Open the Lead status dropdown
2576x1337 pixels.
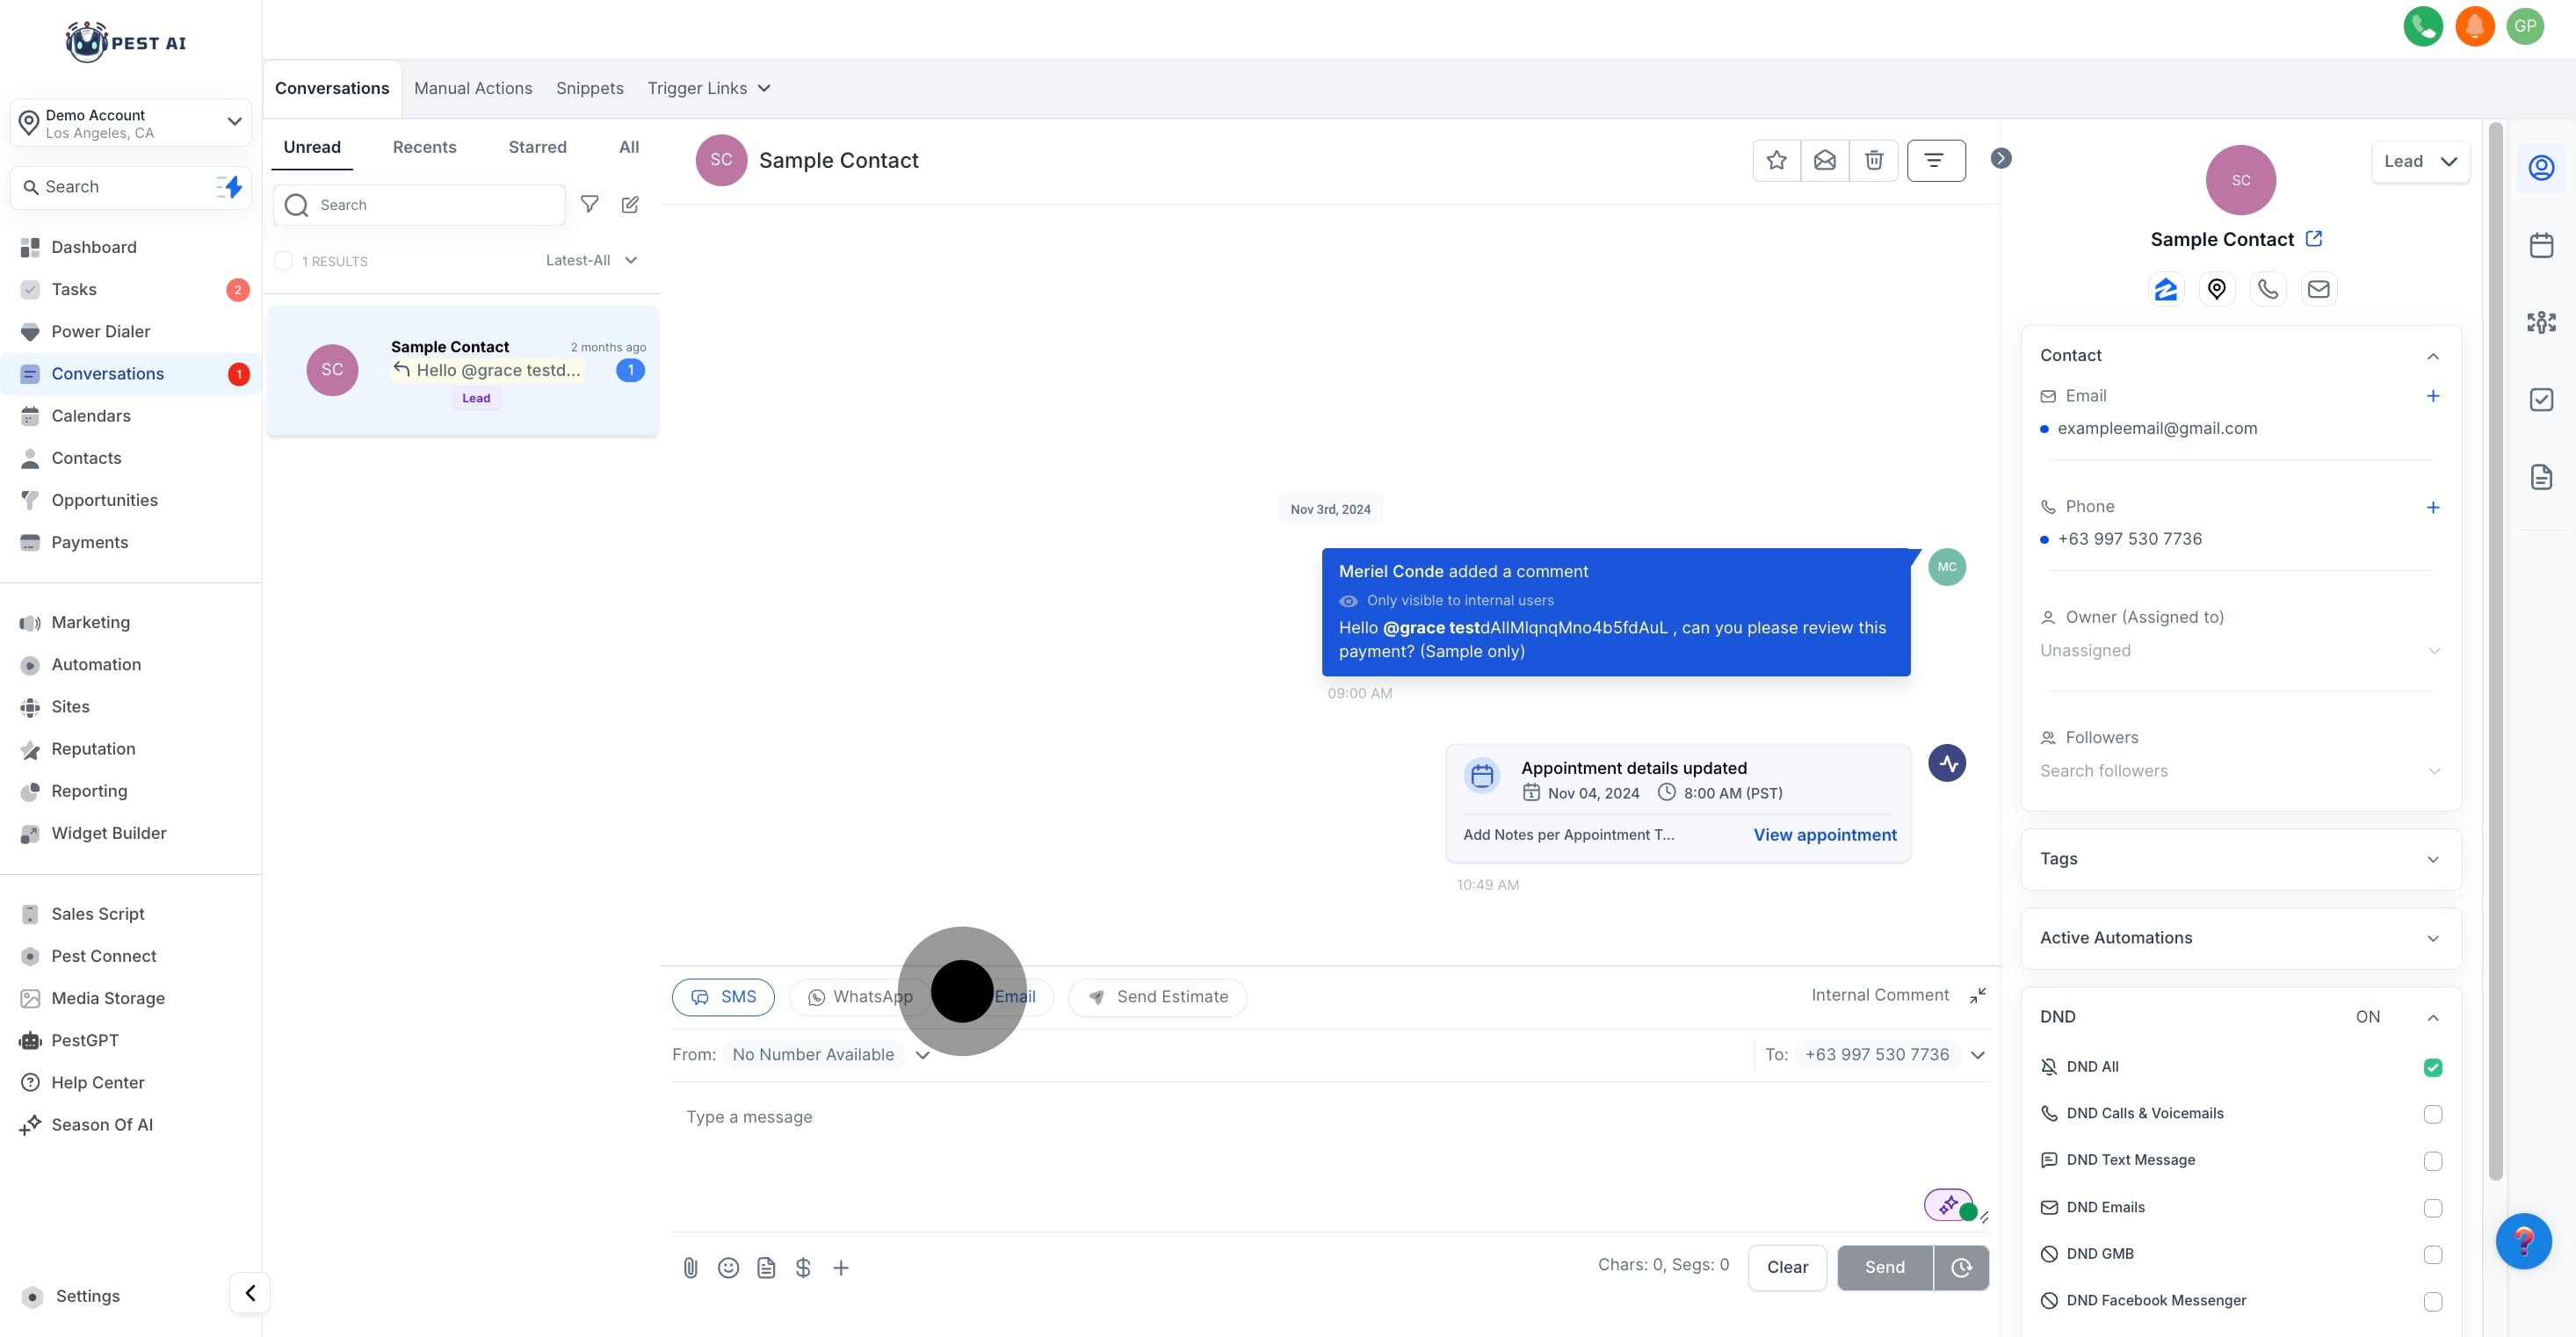pyautogui.click(x=2419, y=161)
